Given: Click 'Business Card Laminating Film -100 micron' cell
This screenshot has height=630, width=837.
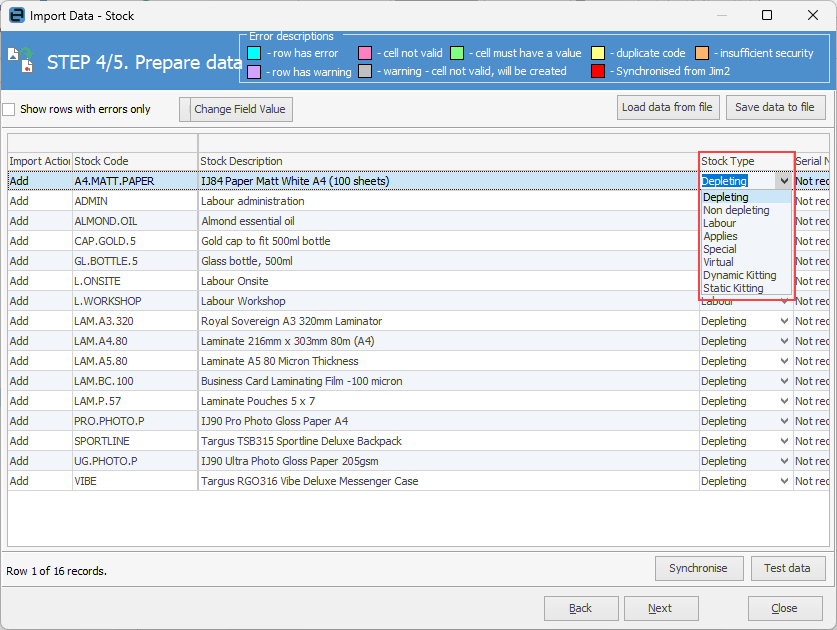Looking at the screenshot, I should click(x=448, y=381).
